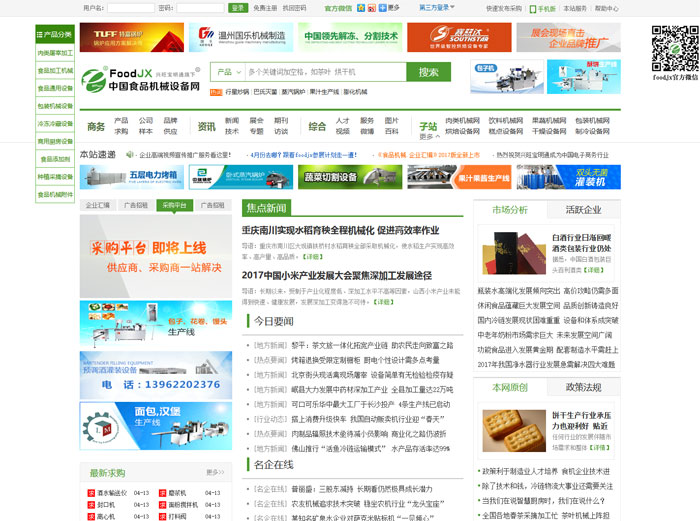This screenshot has height=521, width=700.
Task: Select the 活跃企业 tab
Action: pos(583,210)
